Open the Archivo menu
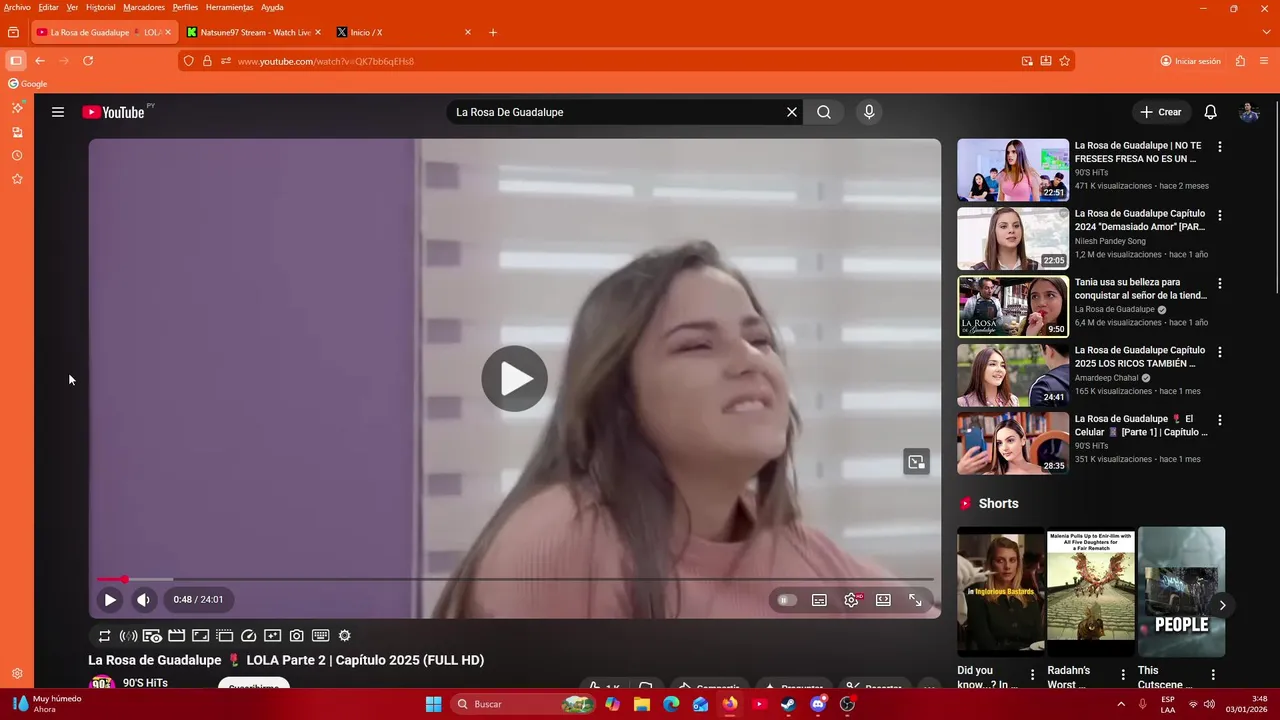Image resolution: width=1280 pixels, height=720 pixels. (17, 7)
